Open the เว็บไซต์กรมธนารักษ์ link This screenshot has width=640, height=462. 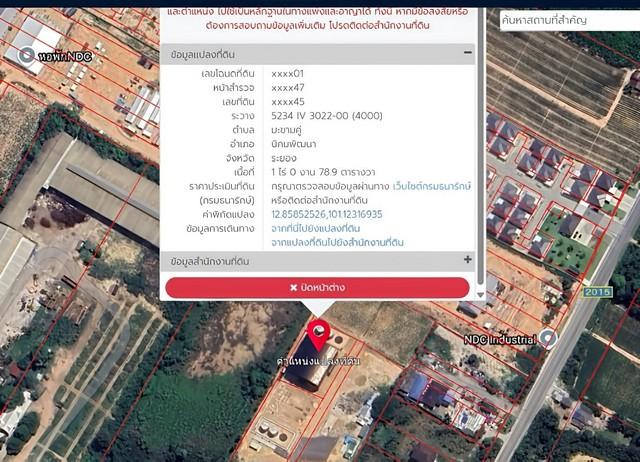tap(431, 186)
